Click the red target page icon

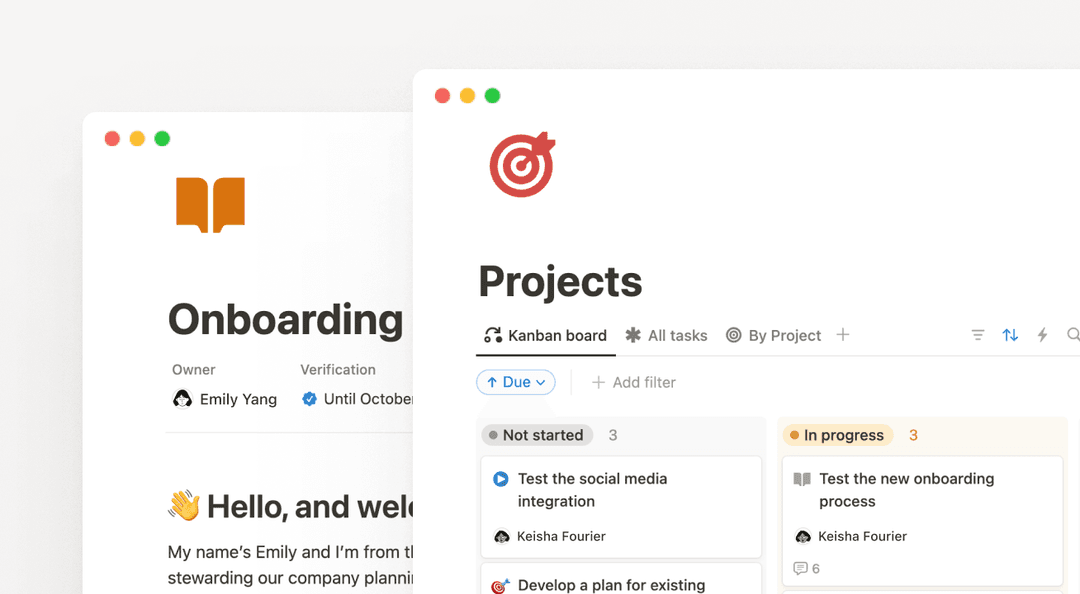point(521,165)
